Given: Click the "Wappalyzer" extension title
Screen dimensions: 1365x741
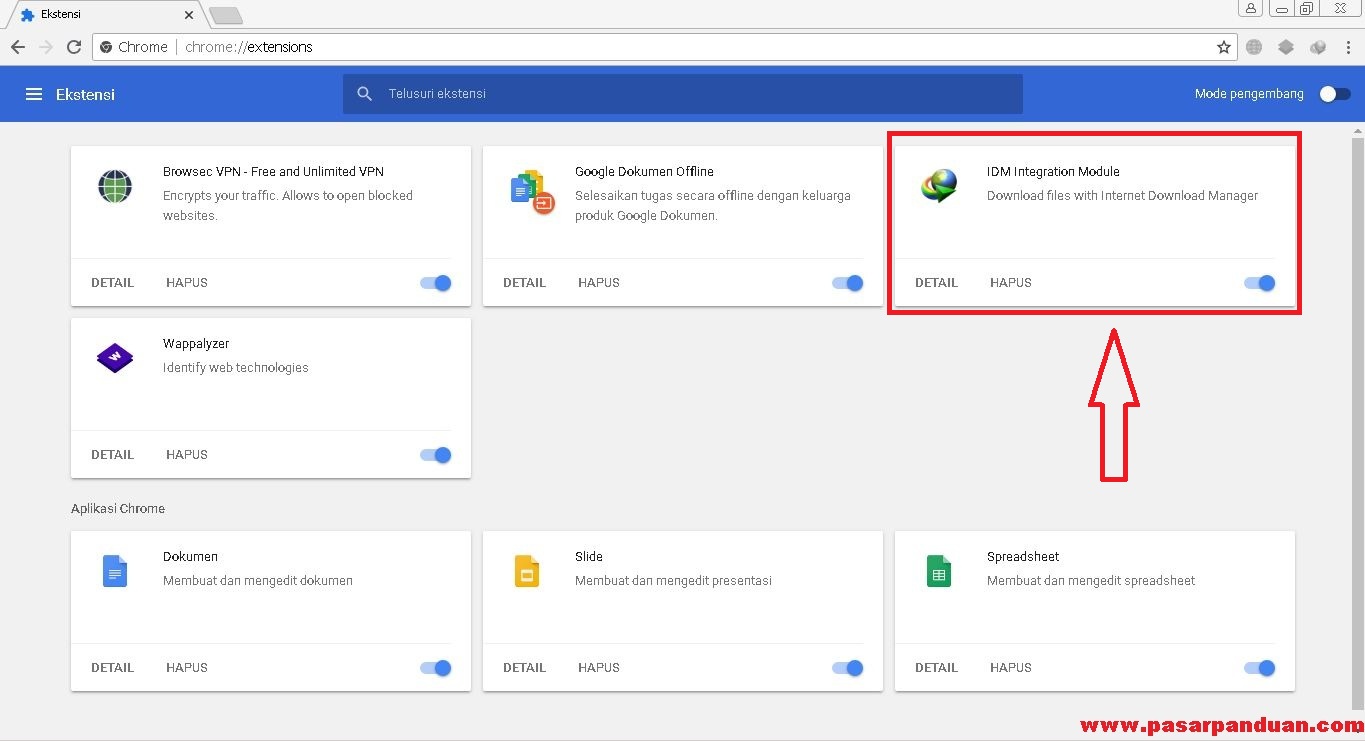Looking at the screenshot, I should (x=196, y=344).
